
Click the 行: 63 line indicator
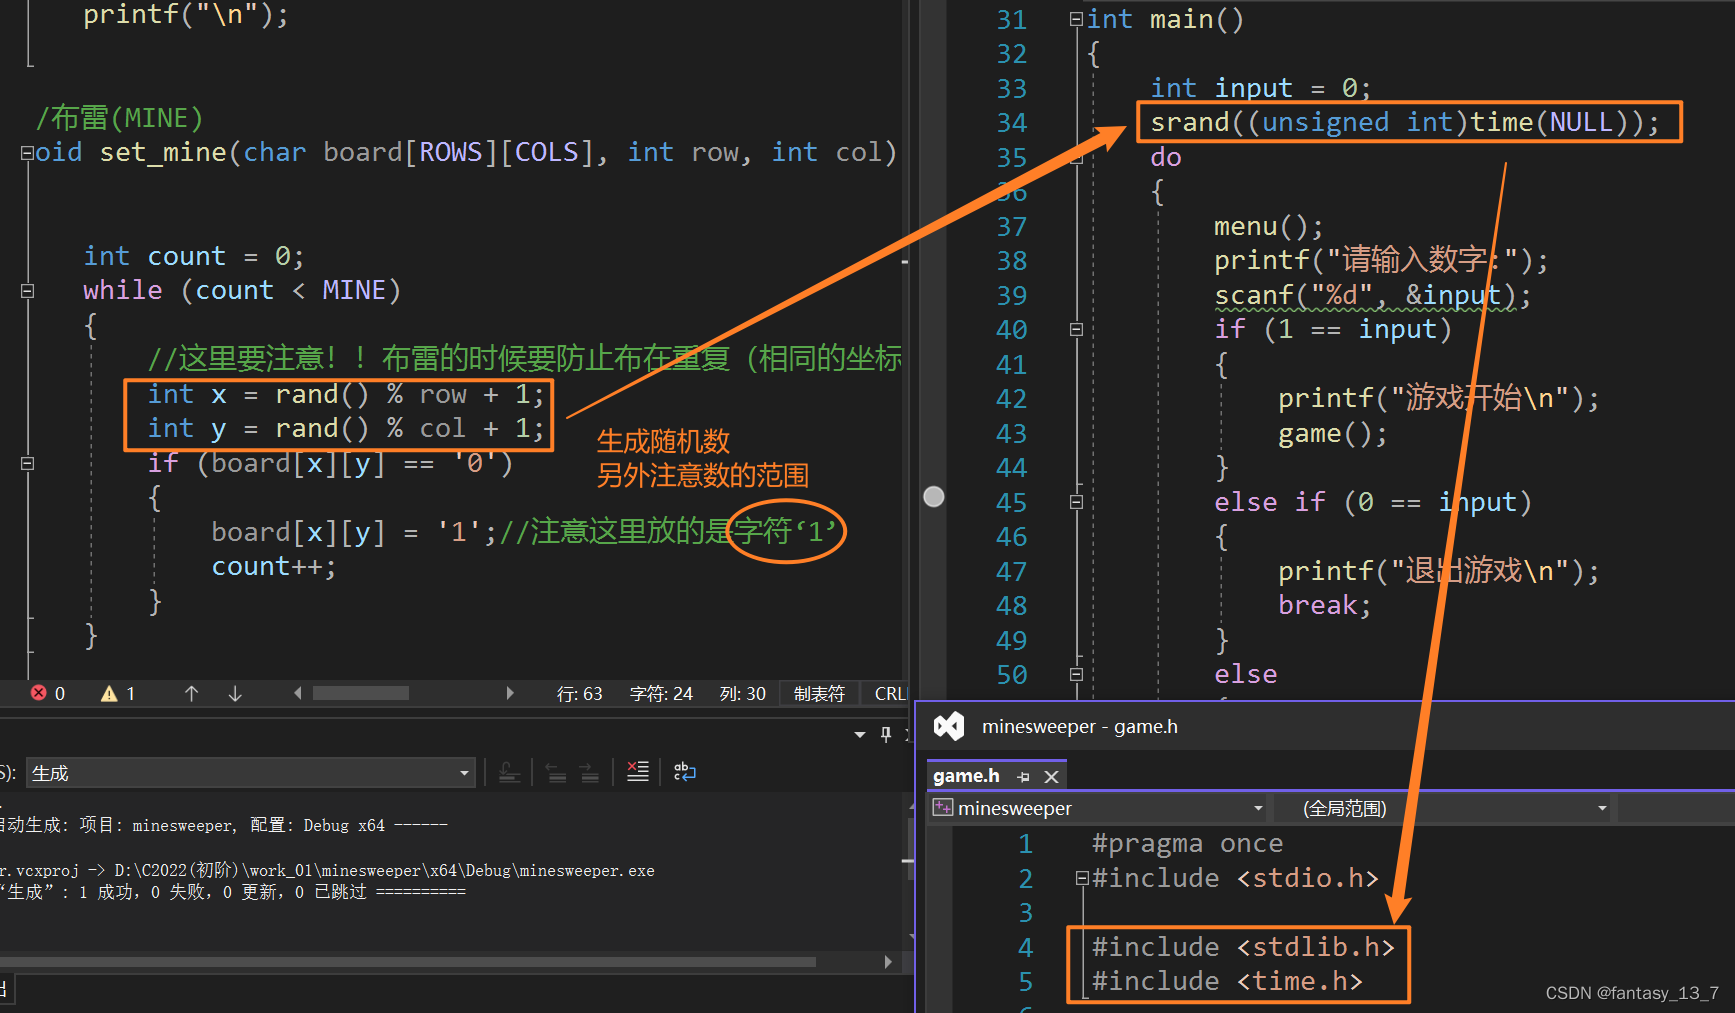coord(579,693)
